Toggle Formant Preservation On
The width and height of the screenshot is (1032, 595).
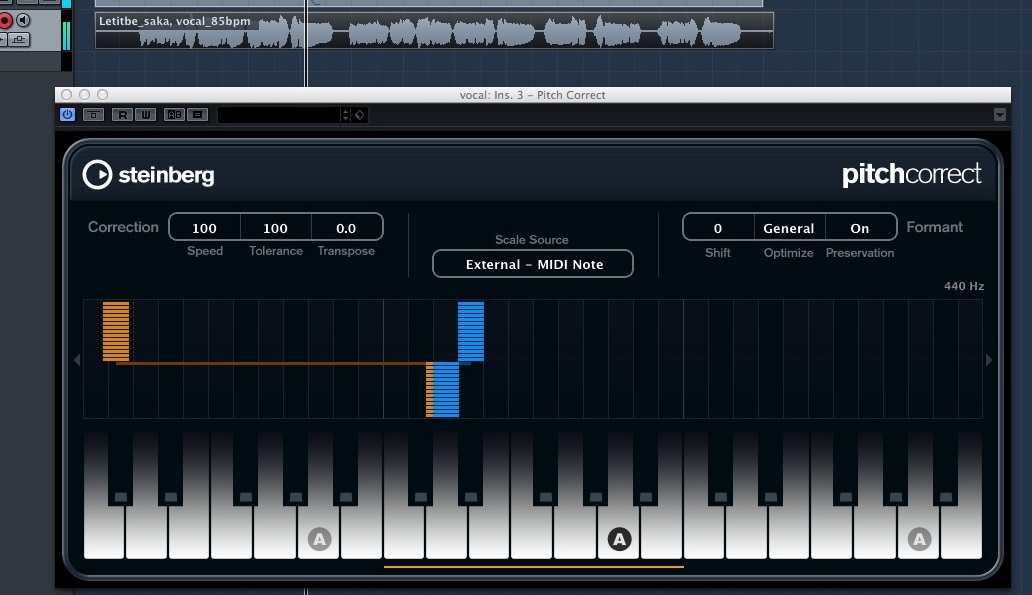pos(860,228)
